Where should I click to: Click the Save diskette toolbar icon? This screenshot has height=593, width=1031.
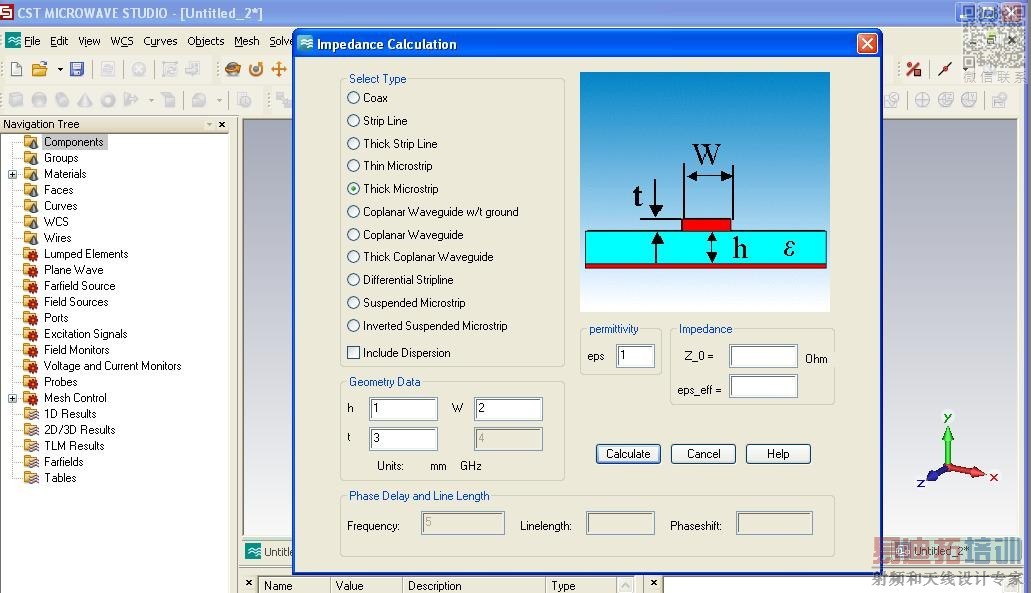coord(76,68)
